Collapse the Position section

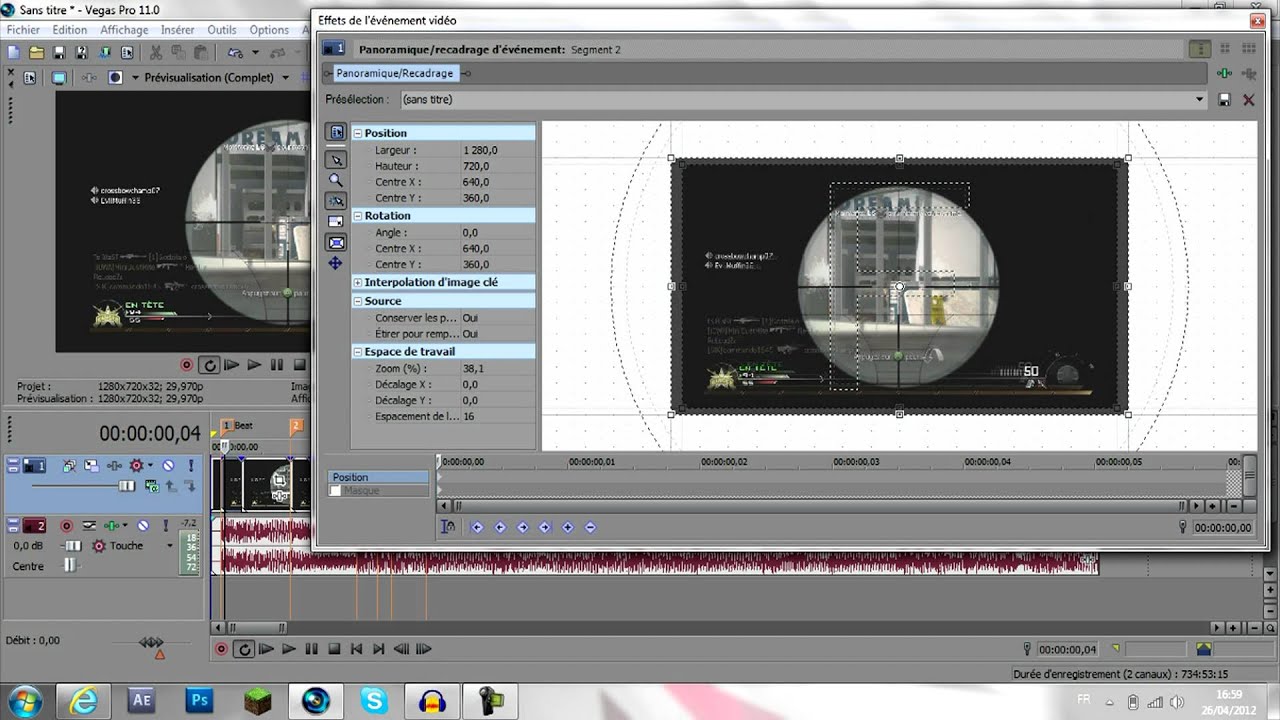click(x=358, y=133)
